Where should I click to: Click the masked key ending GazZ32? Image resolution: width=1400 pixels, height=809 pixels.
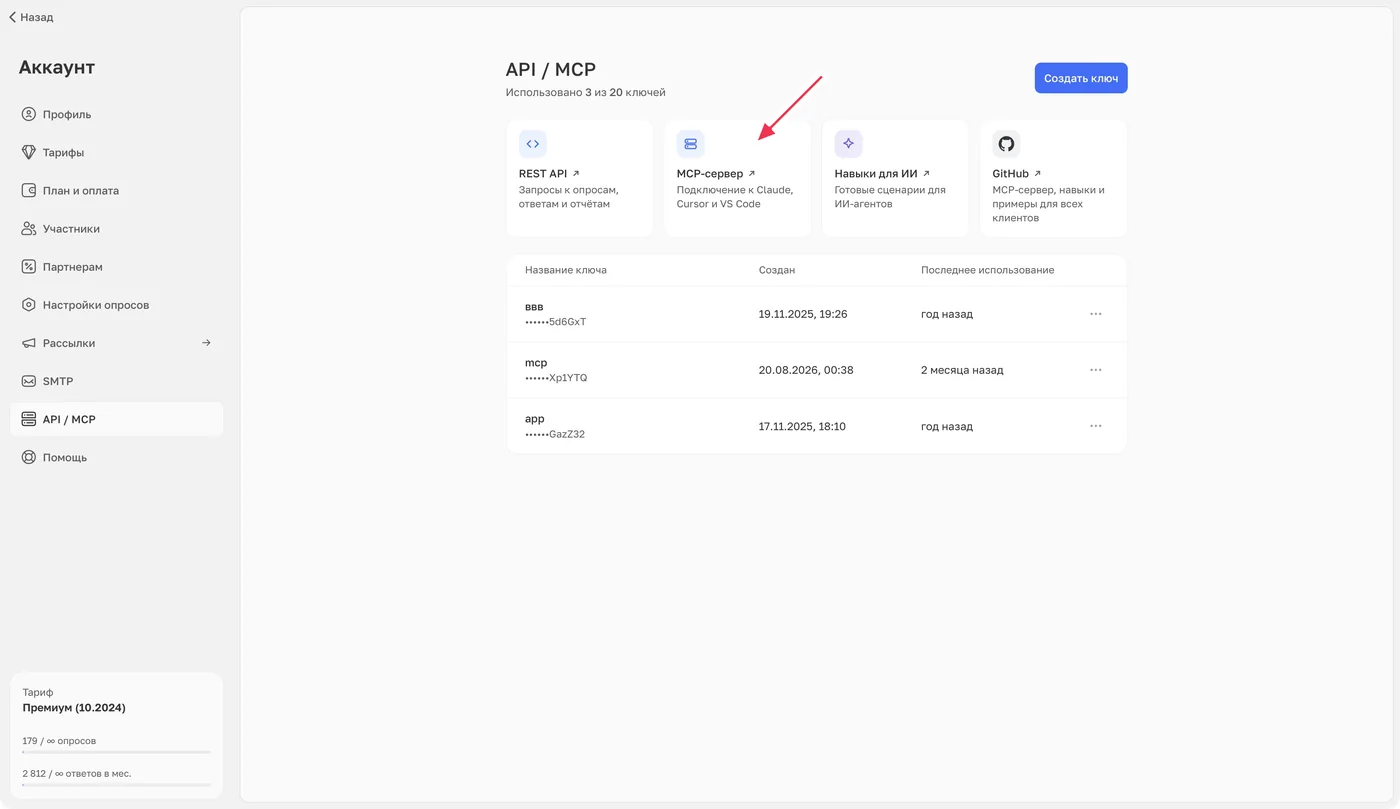pos(555,434)
